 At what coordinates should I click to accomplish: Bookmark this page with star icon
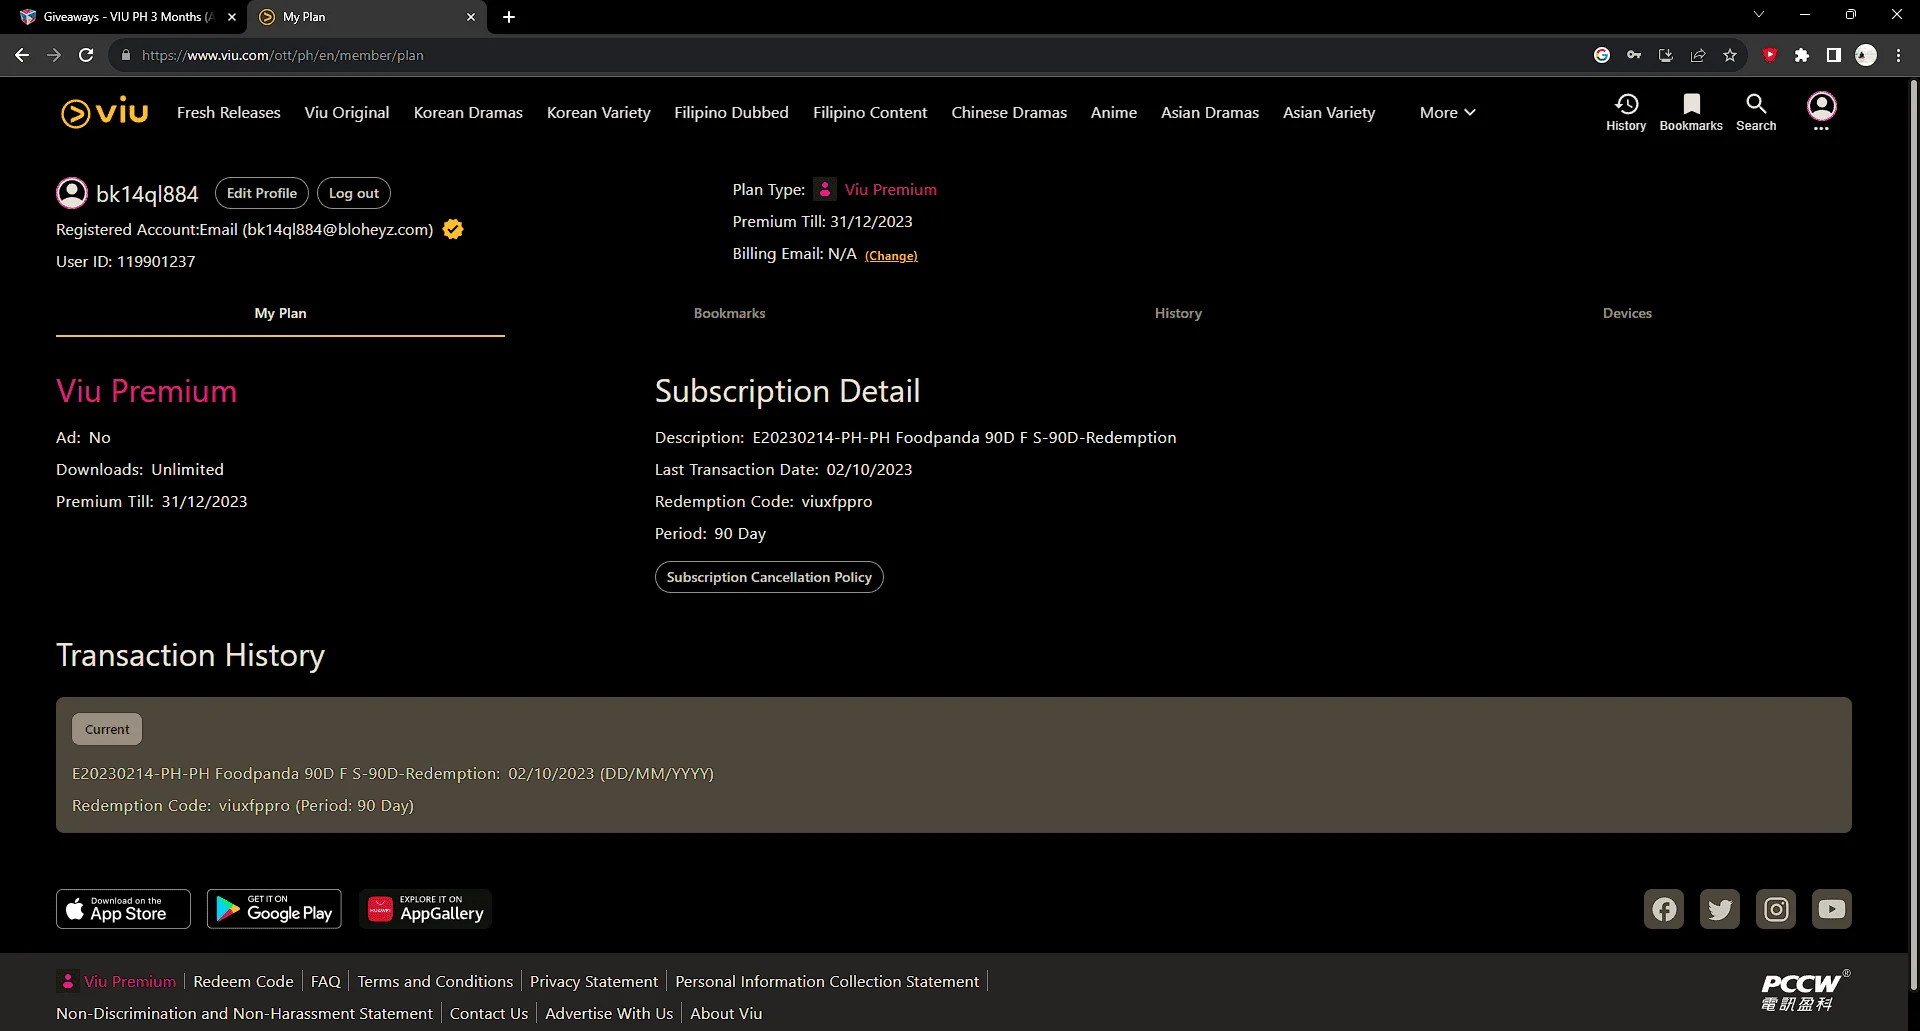coord(1730,55)
